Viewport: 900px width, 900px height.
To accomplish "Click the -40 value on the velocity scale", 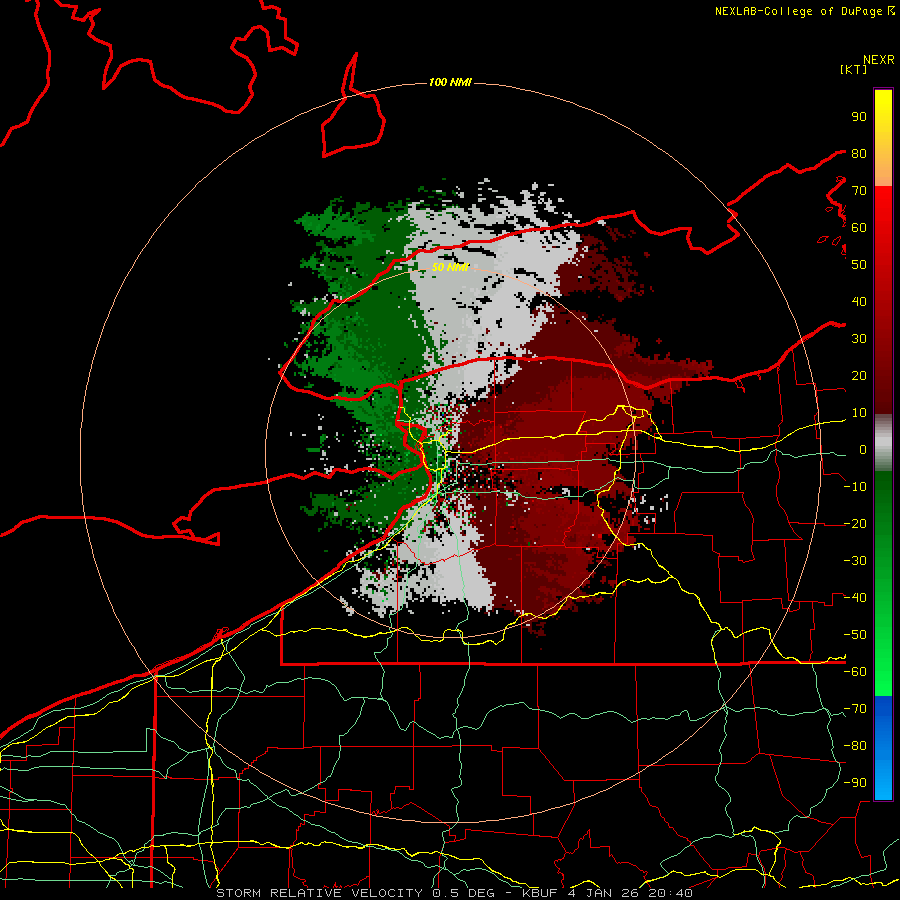I will [x=855, y=598].
